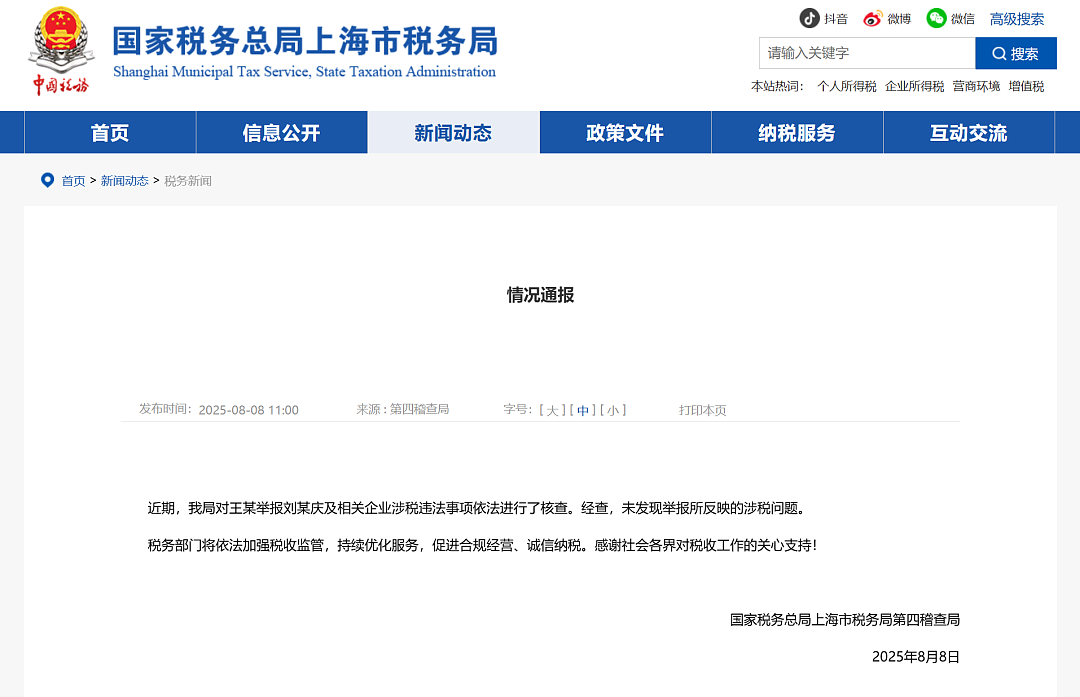Click the blue 搜索 search button
This screenshot has width=1080, height=697.
1016,53
